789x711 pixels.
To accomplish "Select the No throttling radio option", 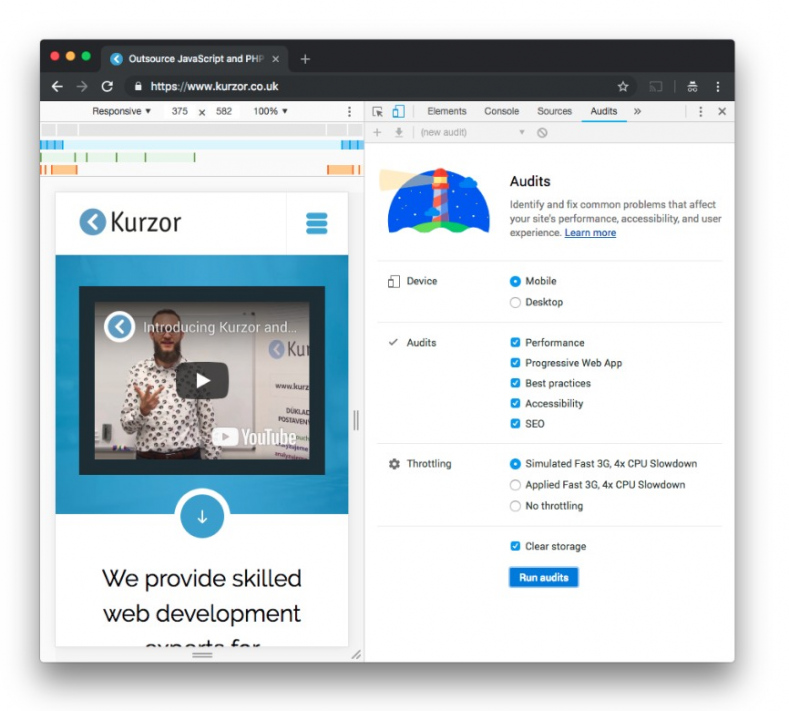I will [x=515, y=506].
